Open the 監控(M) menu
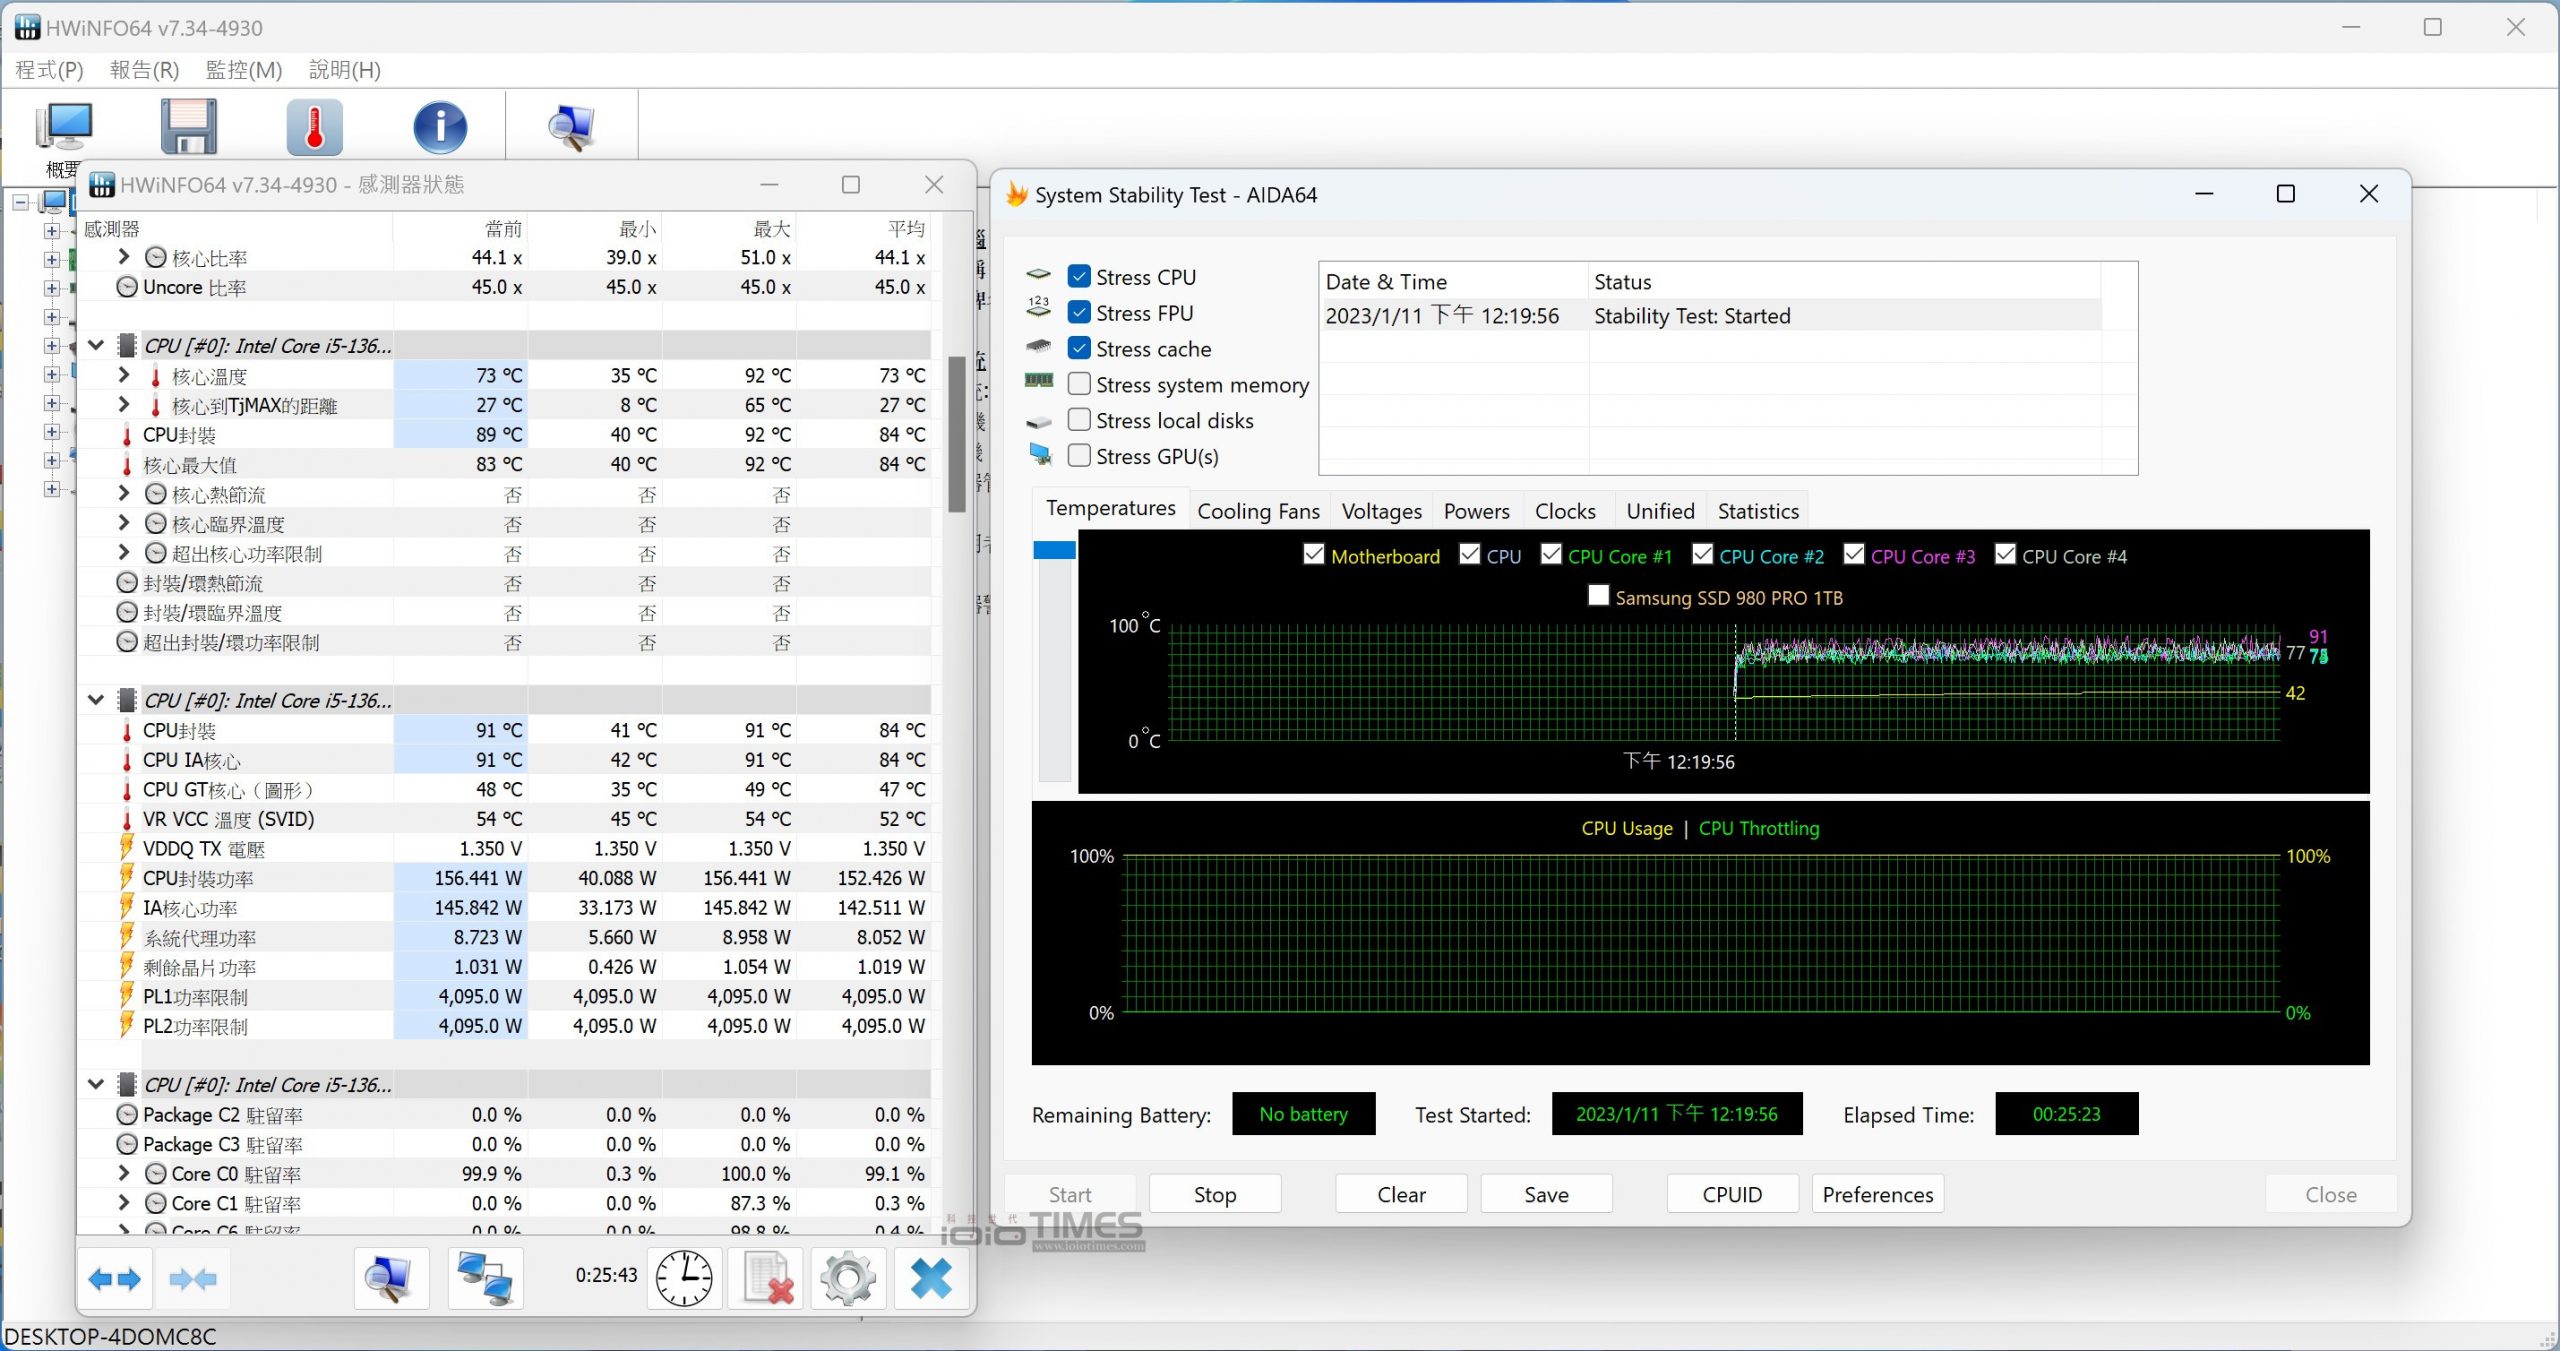Viewport: 2560px width, 1351px height. pos(244,70)
